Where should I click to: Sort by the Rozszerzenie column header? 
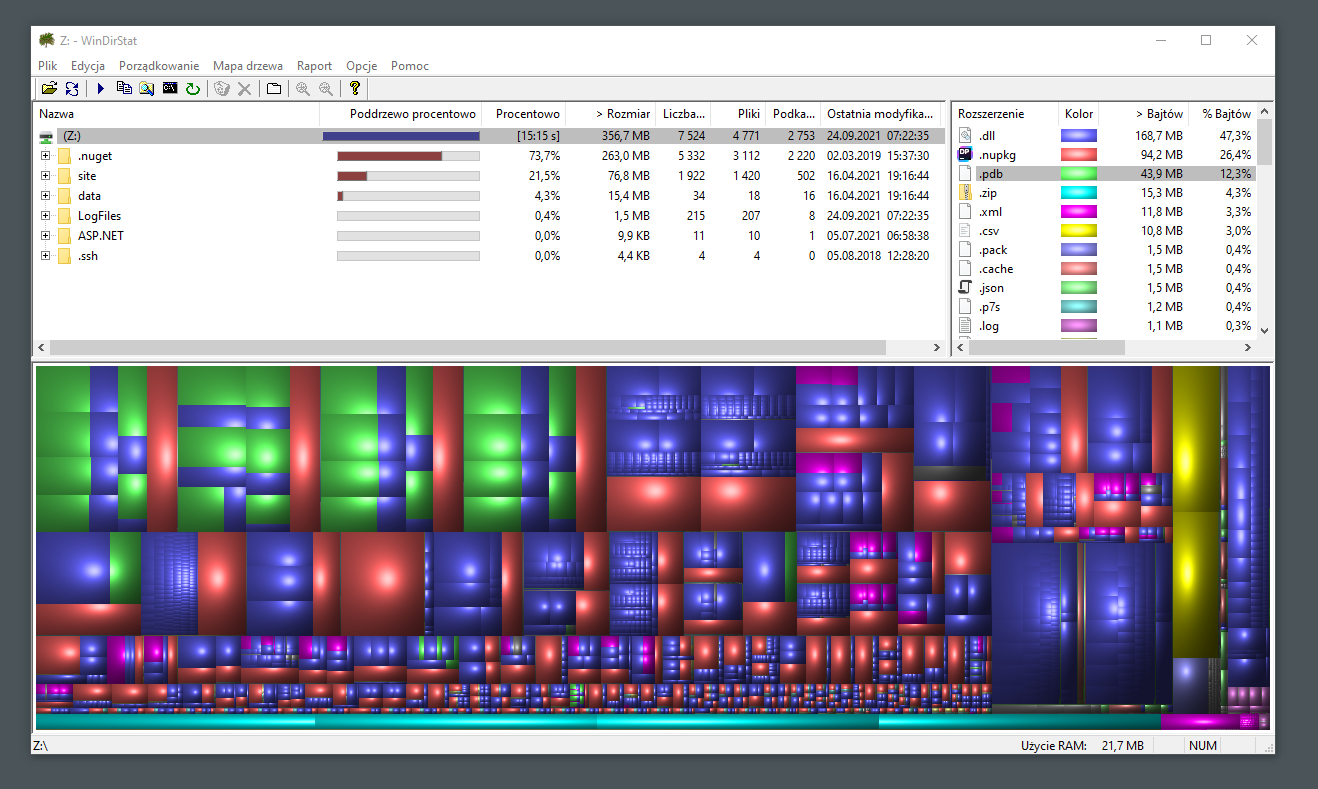click(1004, 114)
